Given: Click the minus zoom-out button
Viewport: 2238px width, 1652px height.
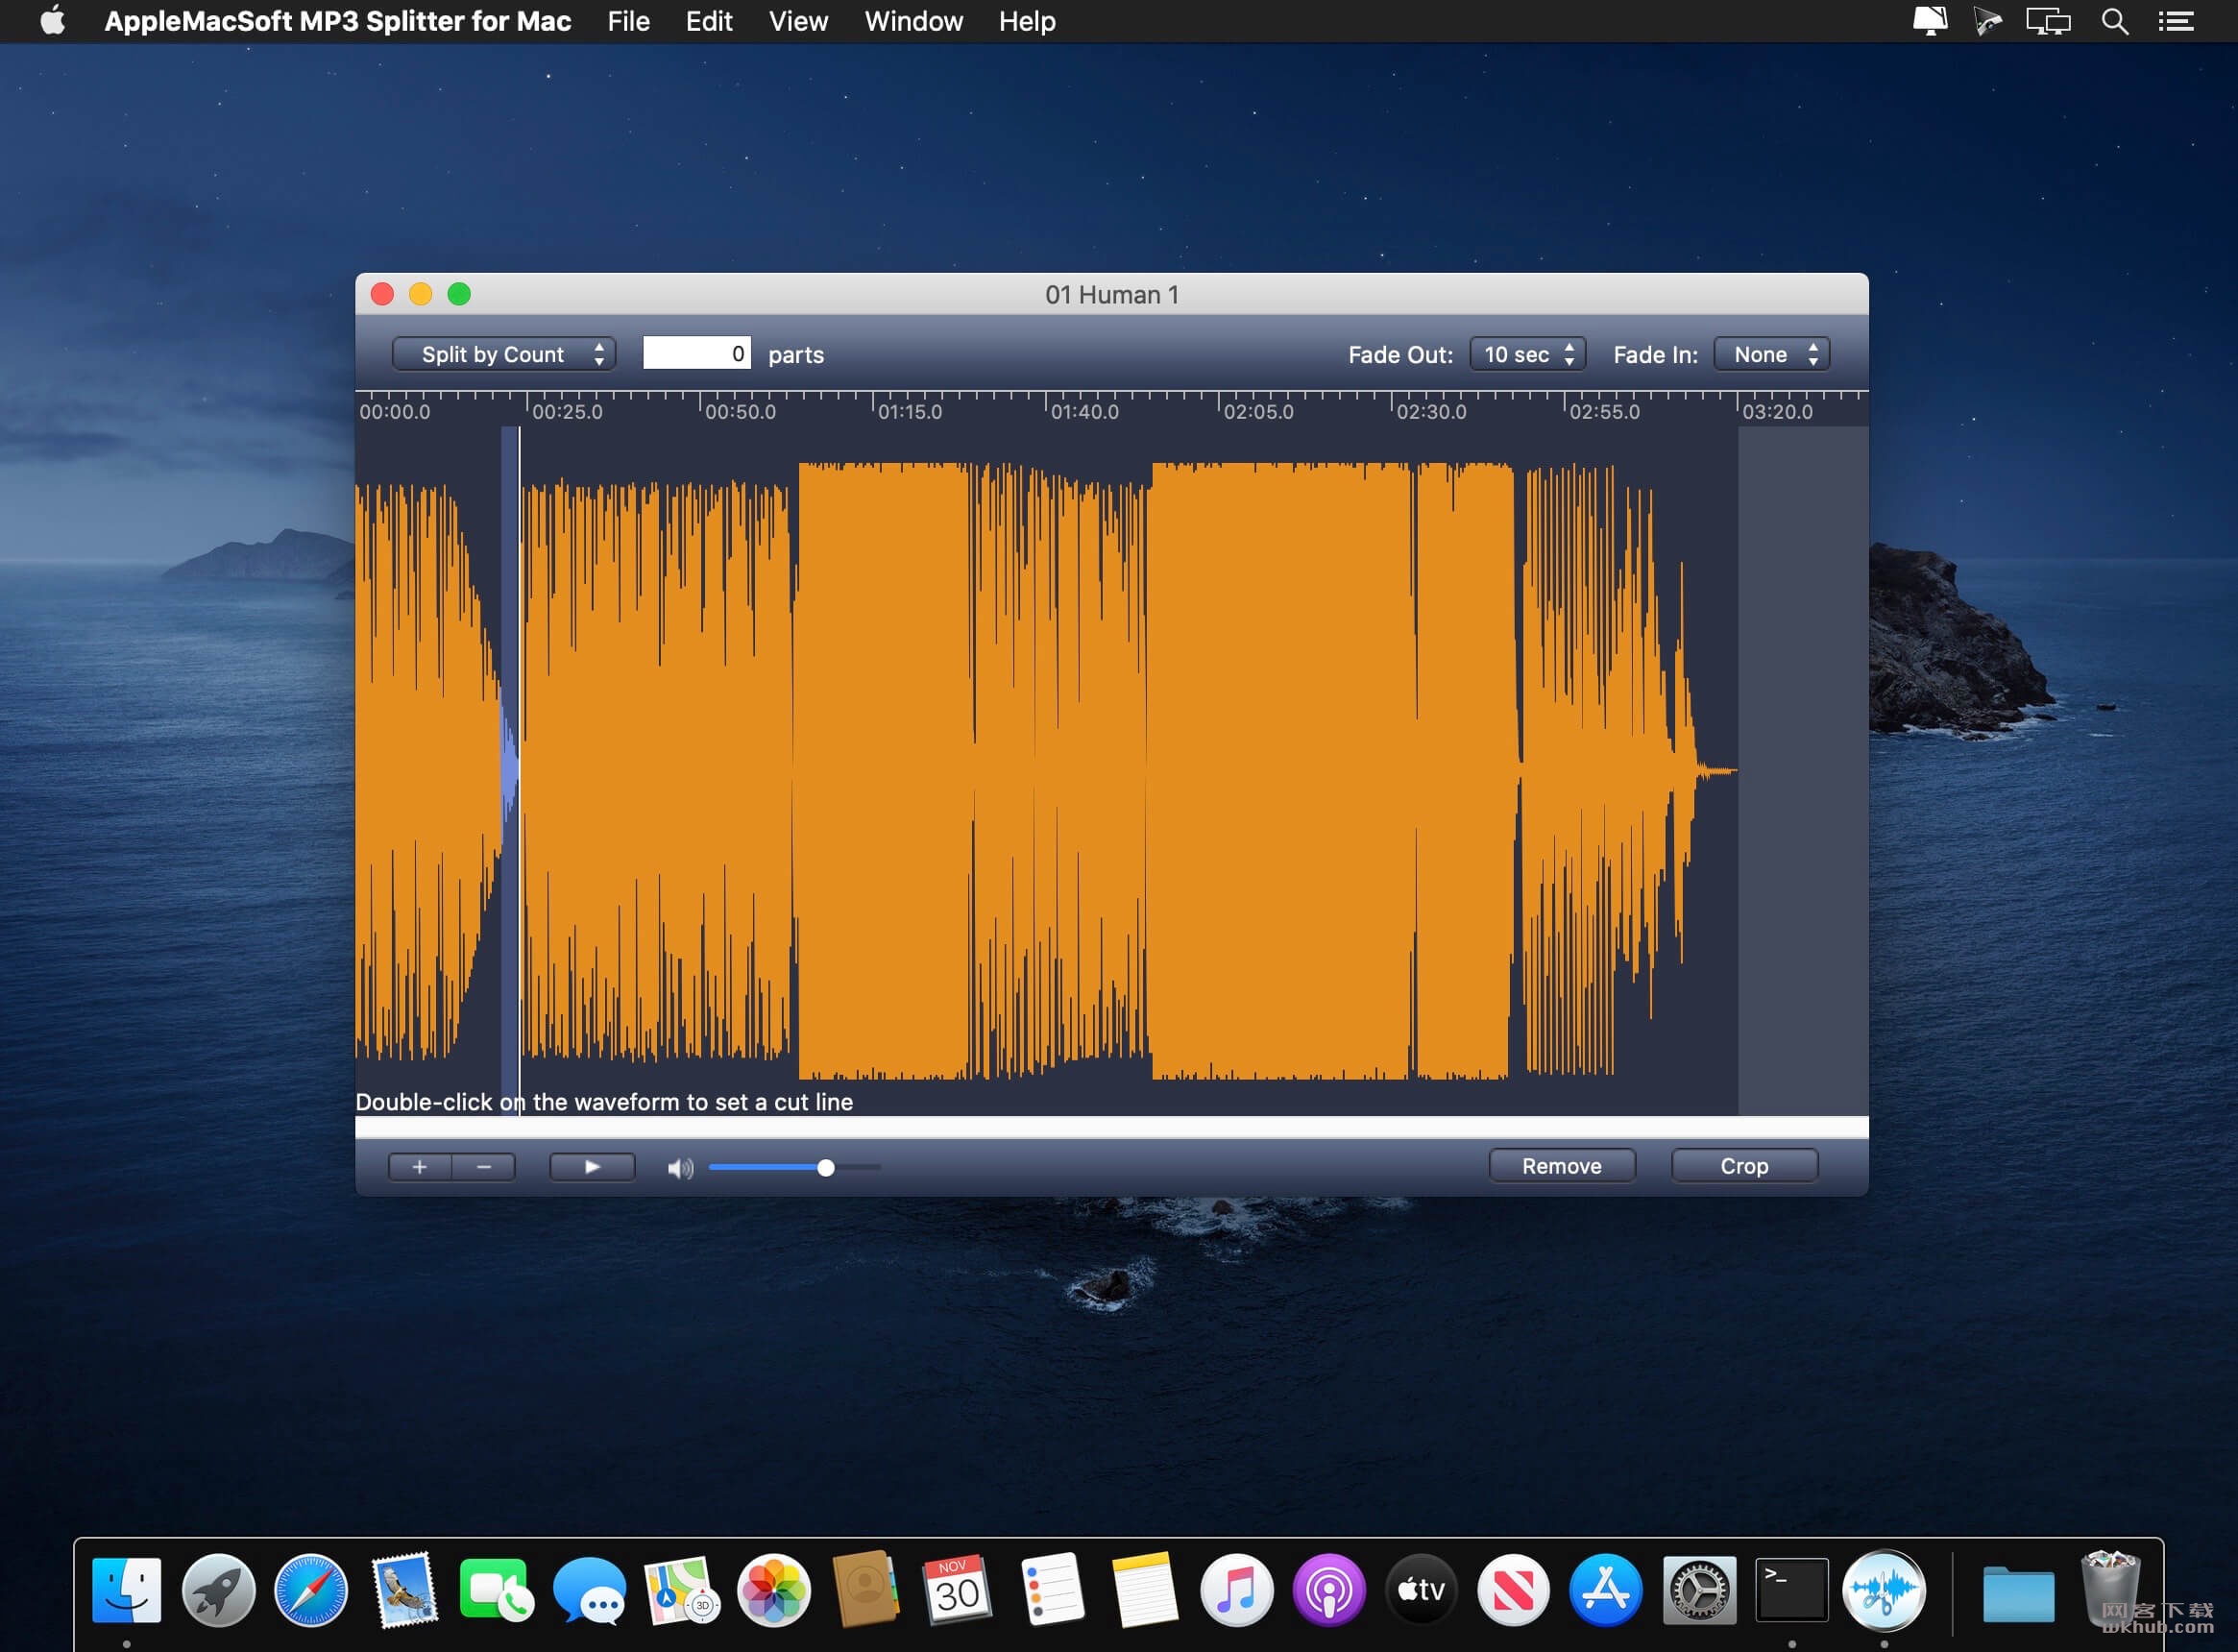Looking at the screenshot, I should point(484,1167).
